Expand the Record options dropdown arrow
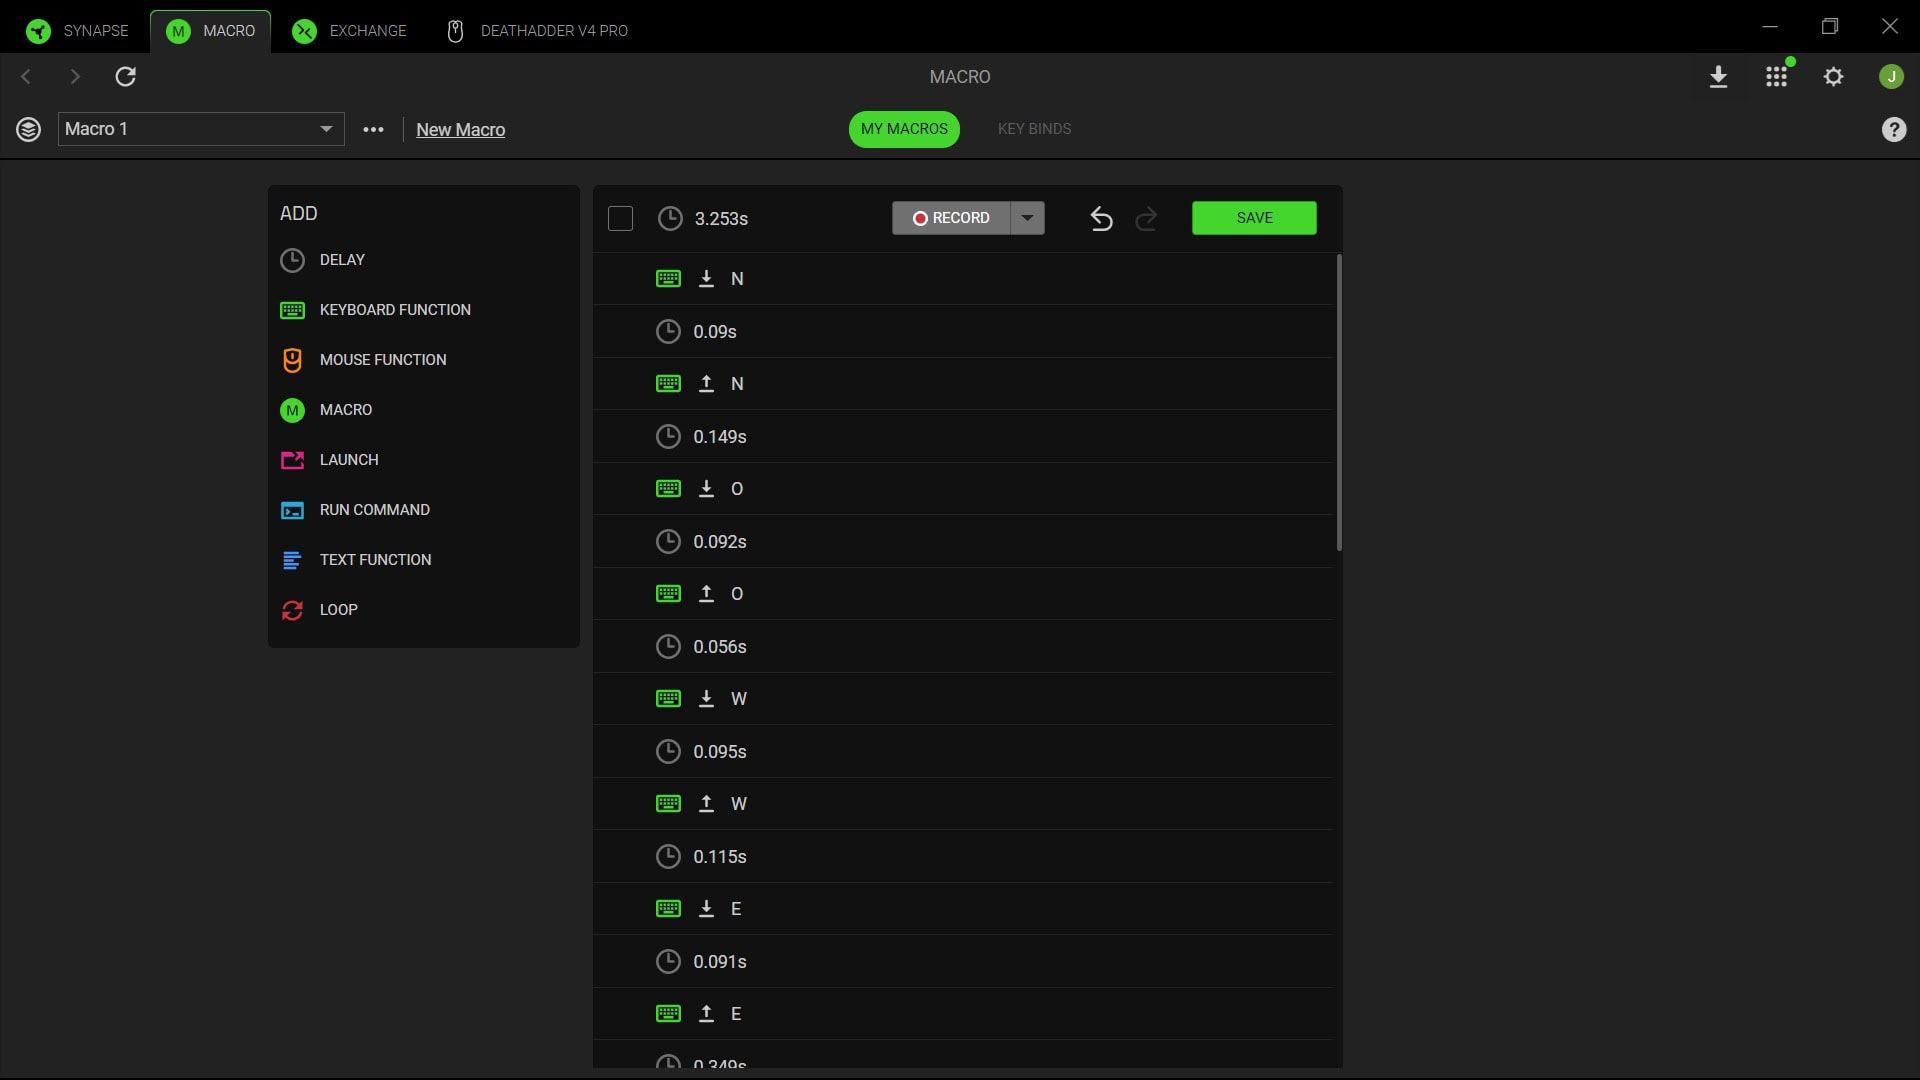1920x1080 pixels. click(x=1027, y=218)
